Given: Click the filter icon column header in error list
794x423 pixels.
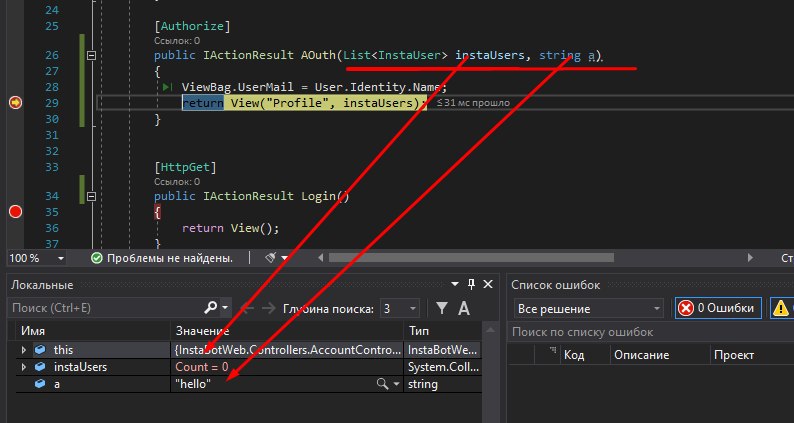Looking at the screenshot, I should (552, 351).
